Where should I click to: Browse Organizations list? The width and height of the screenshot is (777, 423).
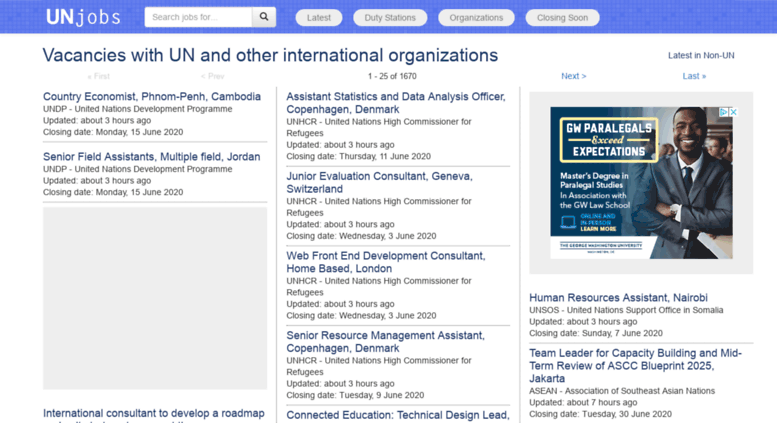pyautogui.click(x=476, y=17)
